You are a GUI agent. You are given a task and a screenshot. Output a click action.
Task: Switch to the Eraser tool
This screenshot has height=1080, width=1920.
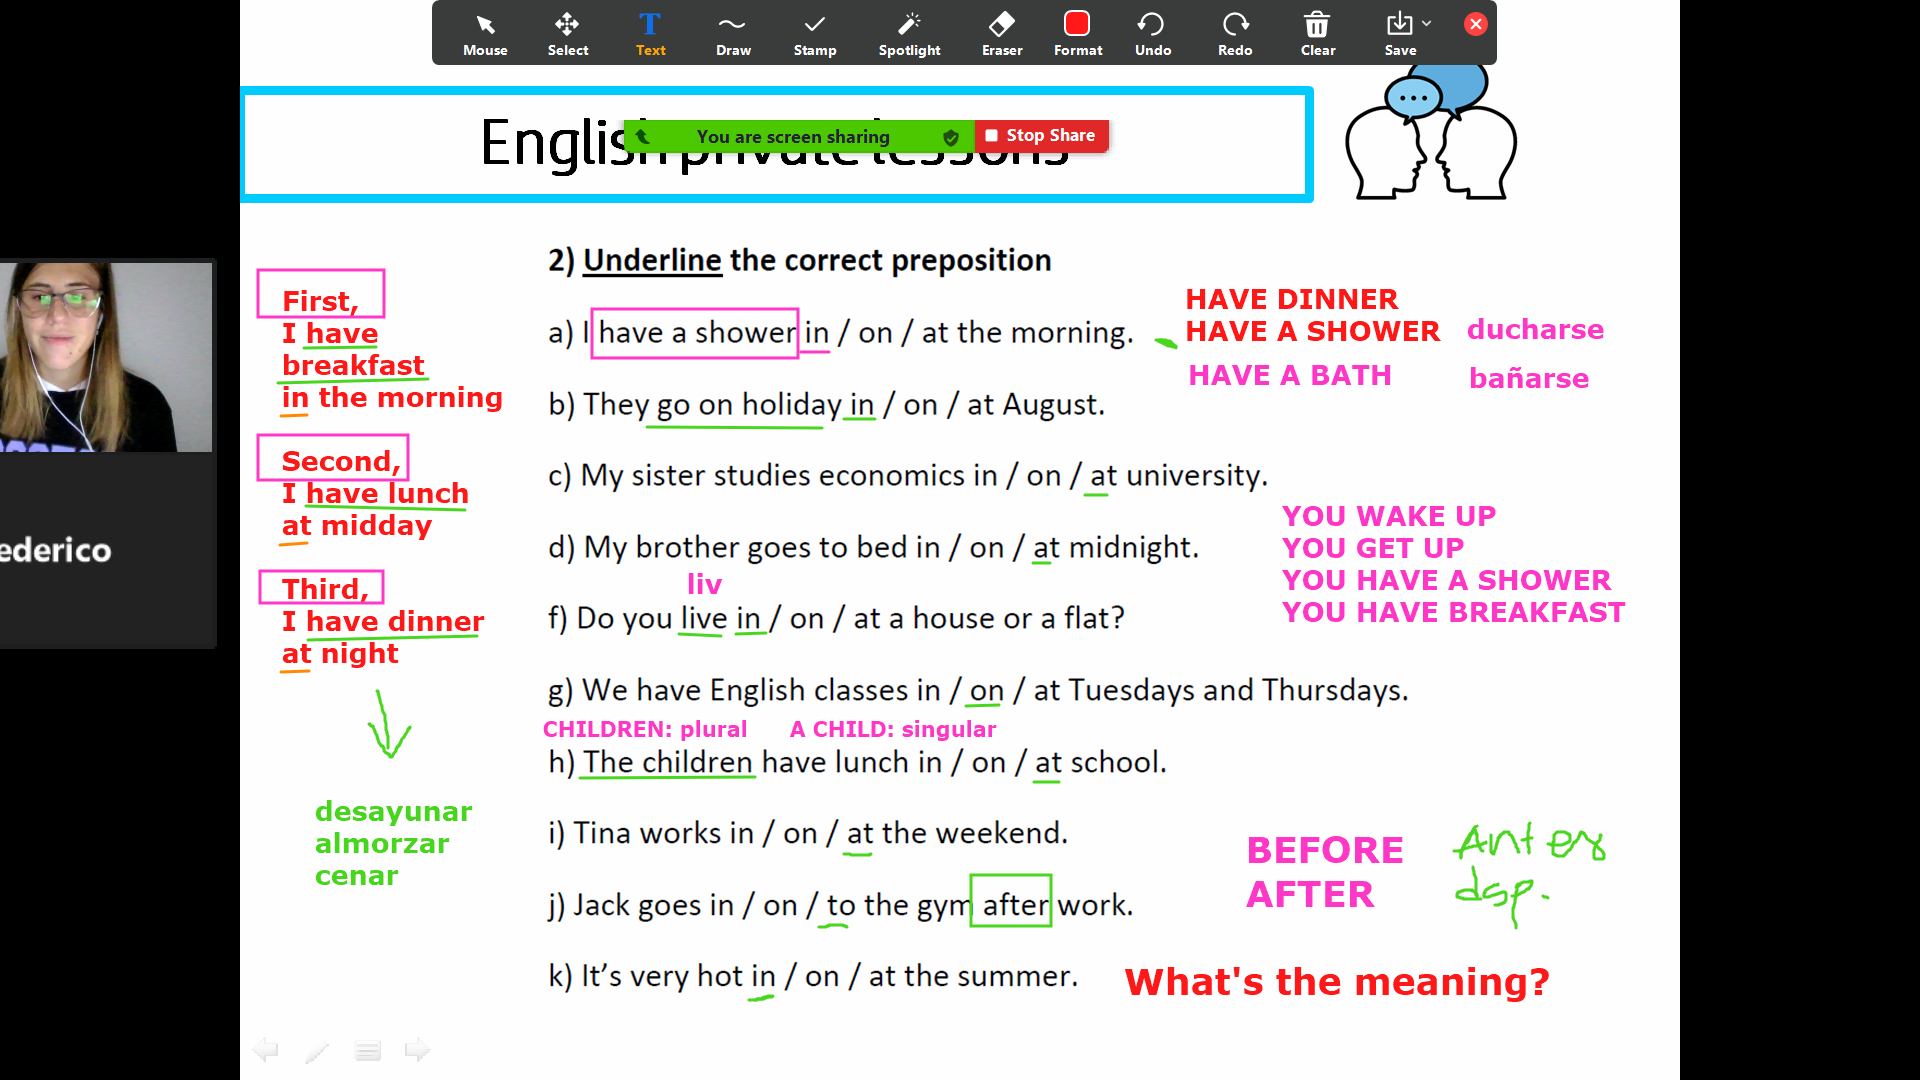(x=1002, y=34)
